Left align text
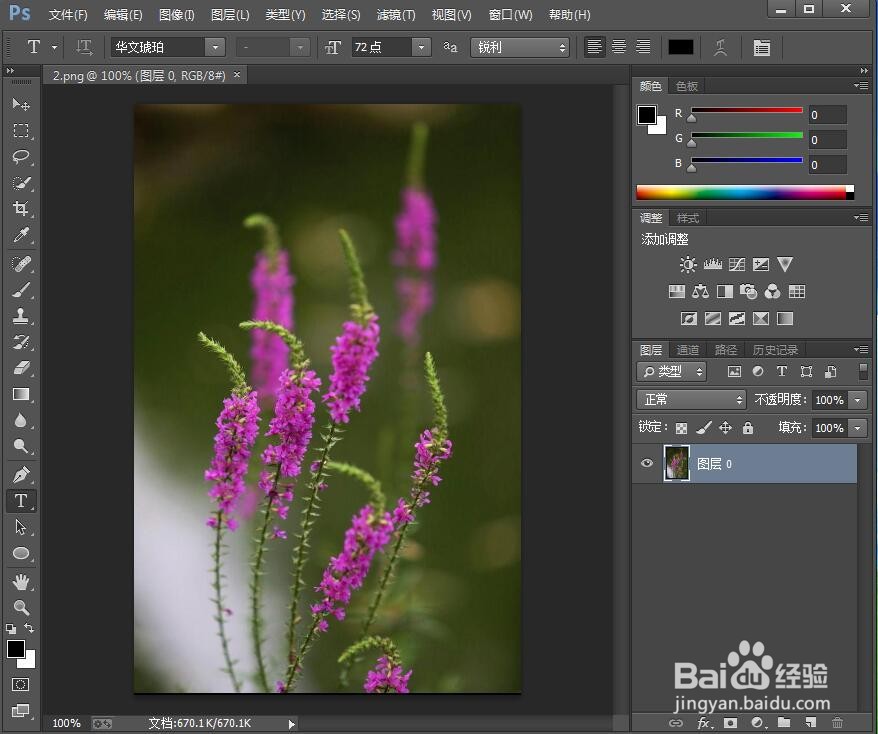 pyautogui.click(x=595, y=47)
